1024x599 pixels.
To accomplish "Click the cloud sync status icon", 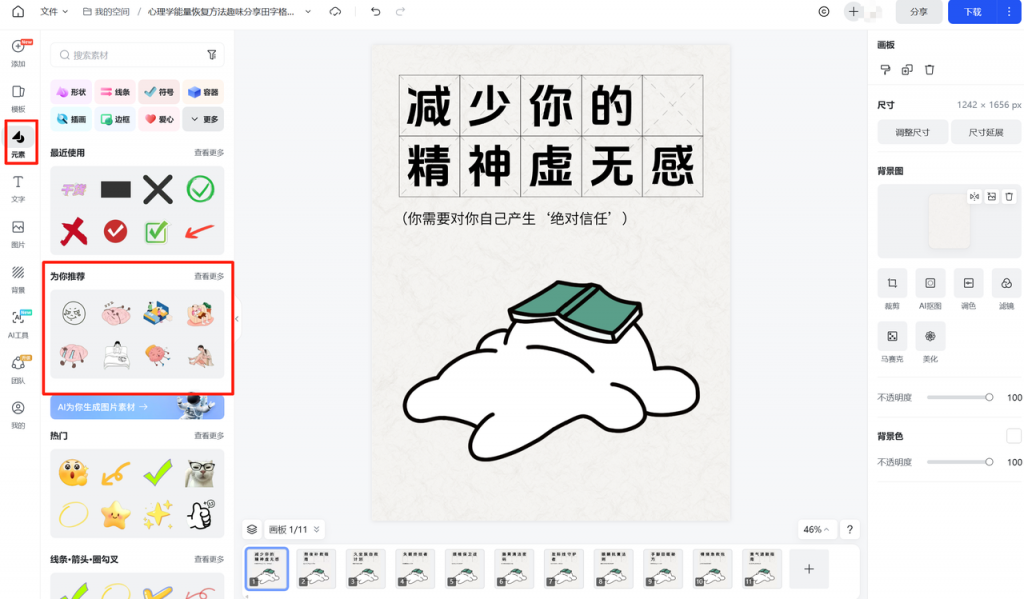I will (335, 12).
